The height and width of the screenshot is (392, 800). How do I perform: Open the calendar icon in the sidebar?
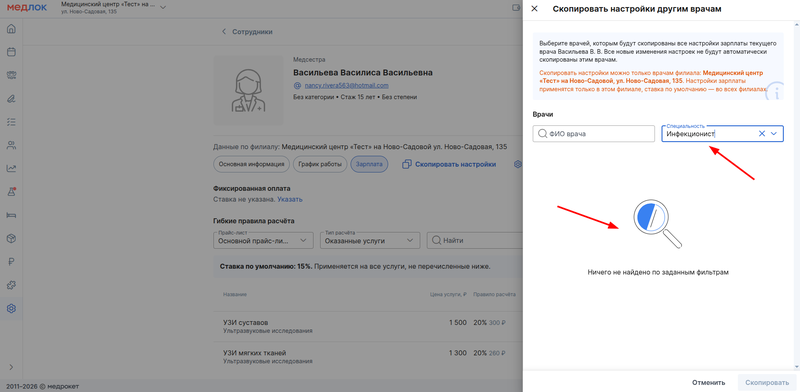click(11, 52)
